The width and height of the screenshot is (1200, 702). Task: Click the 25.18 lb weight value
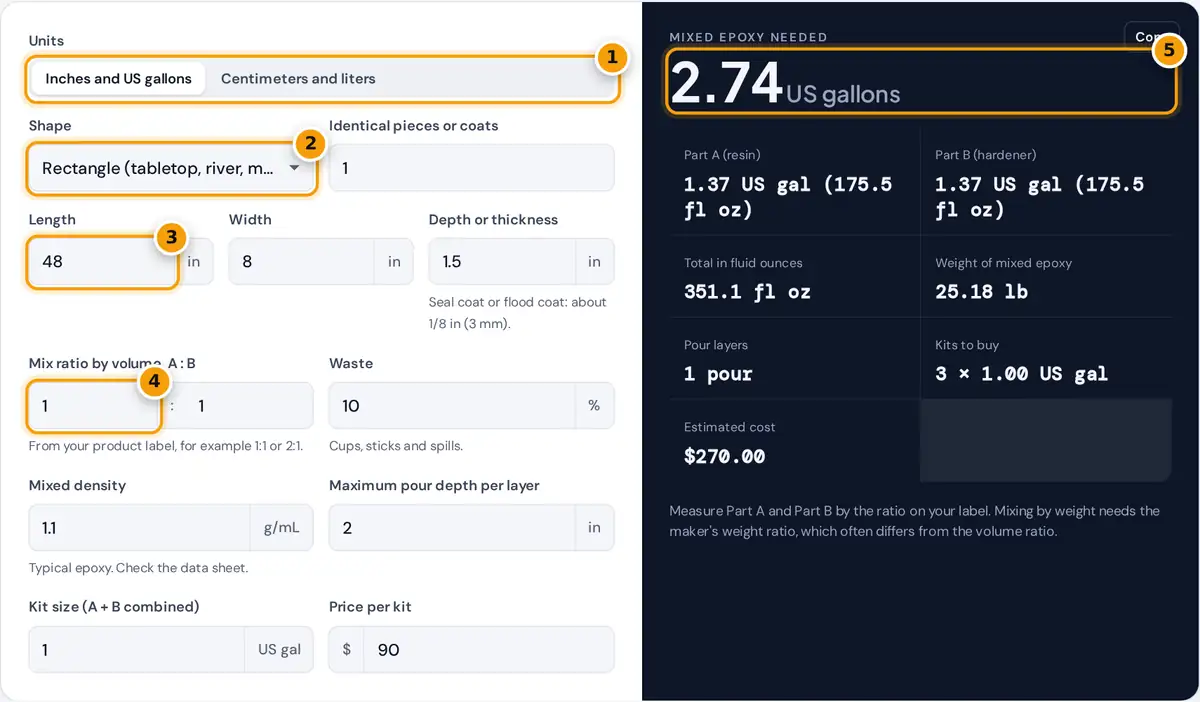981,292
